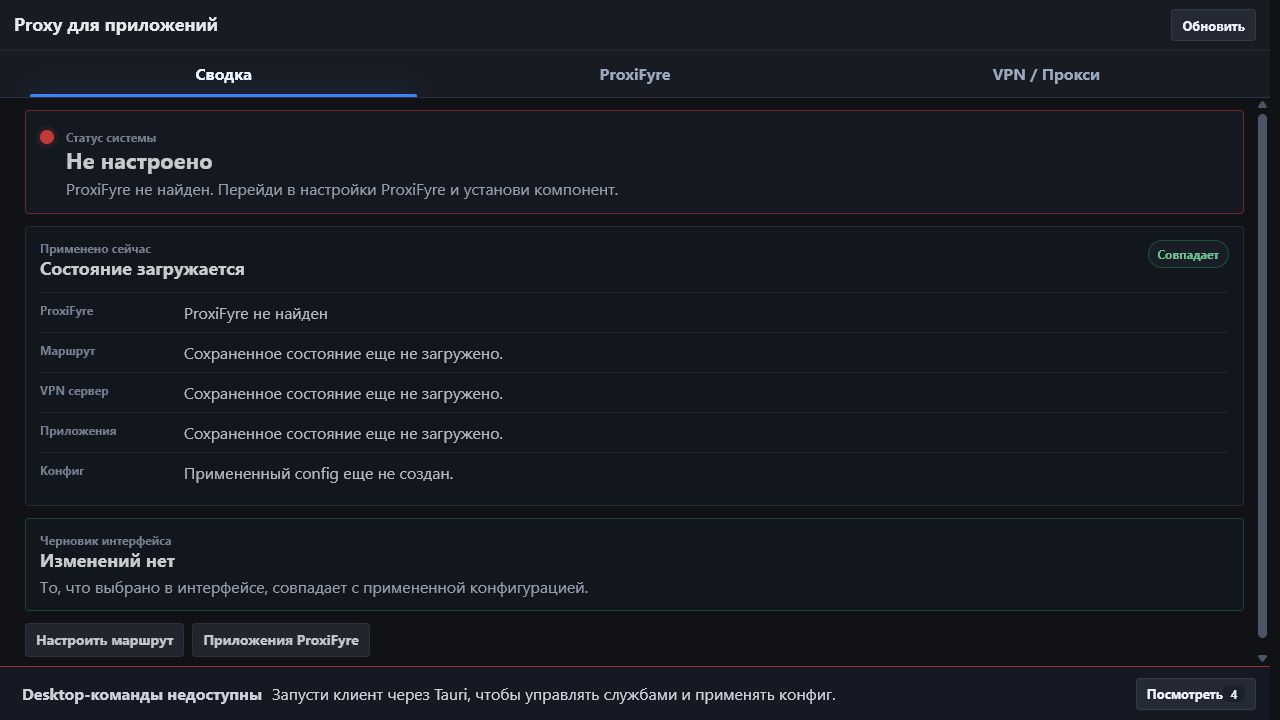
Task: Click the 'Запусти клиент через Tauri' hint text
Action: [553, 695]
